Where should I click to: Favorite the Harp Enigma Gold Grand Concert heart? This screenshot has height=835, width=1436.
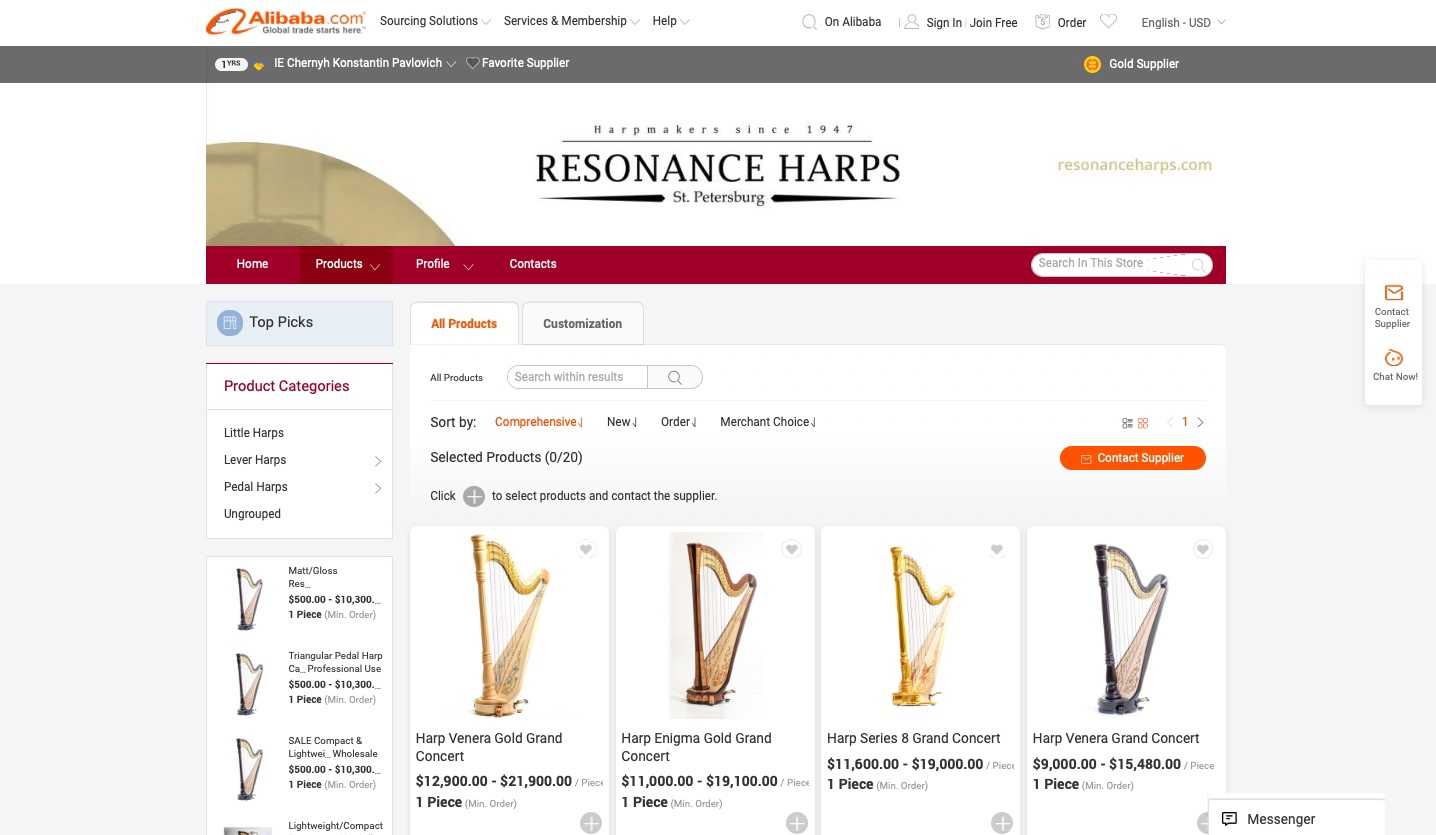tap(792, 549)
